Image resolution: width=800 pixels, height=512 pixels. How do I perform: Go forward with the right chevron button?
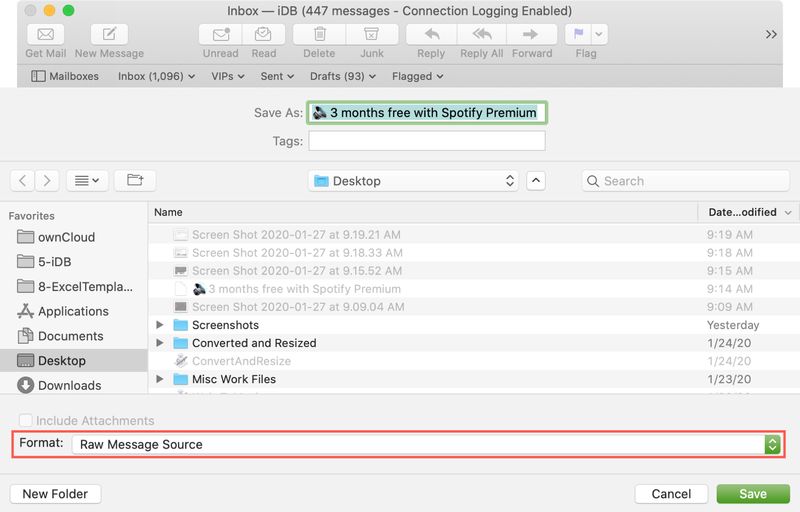point(46,181)
